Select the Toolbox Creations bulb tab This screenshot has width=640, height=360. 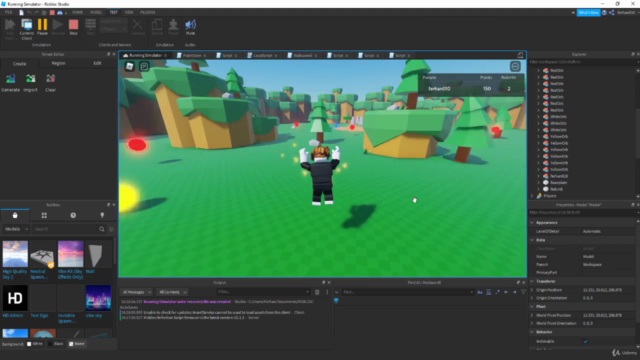[102, 215]
